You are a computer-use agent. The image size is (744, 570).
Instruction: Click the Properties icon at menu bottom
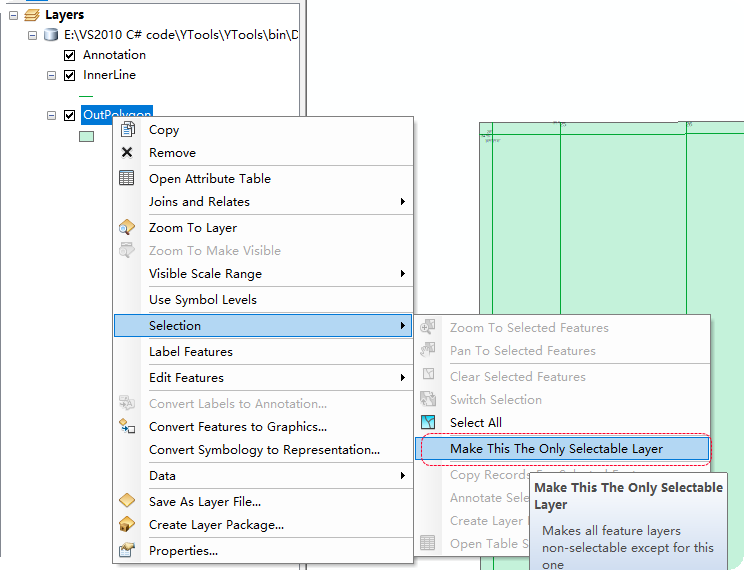tap(127, 551)
